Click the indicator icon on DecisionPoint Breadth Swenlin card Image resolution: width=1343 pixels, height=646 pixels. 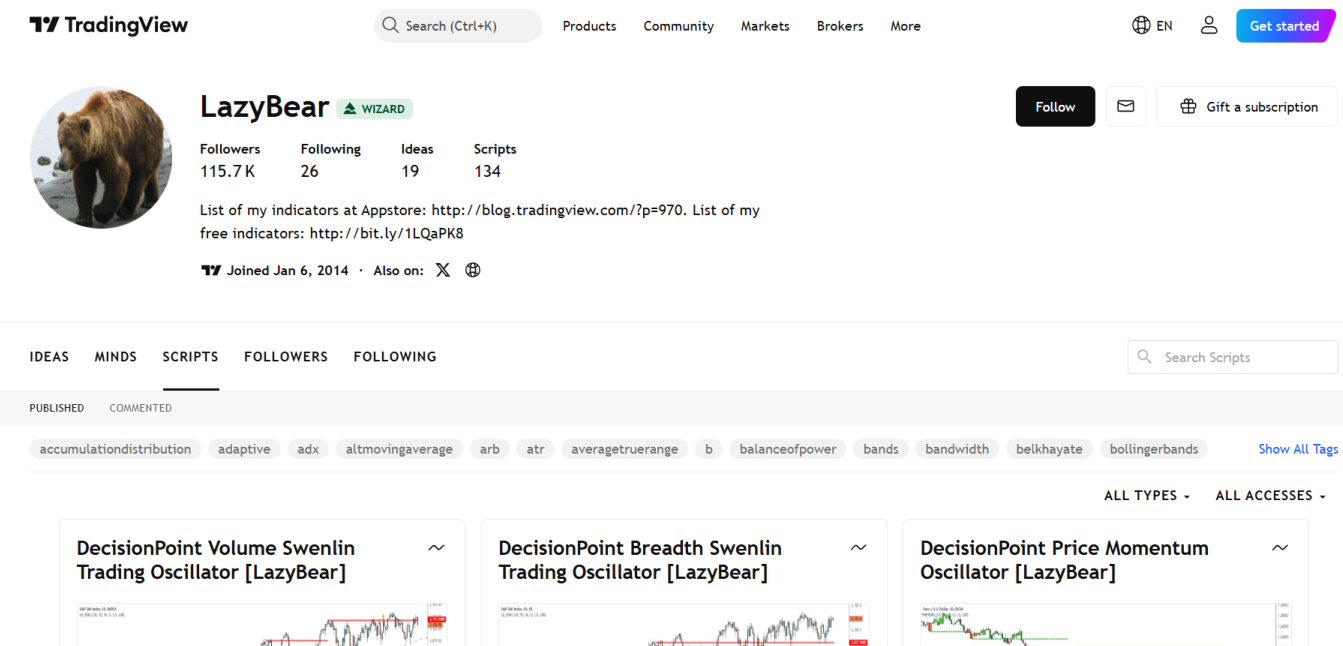point(858,548)
